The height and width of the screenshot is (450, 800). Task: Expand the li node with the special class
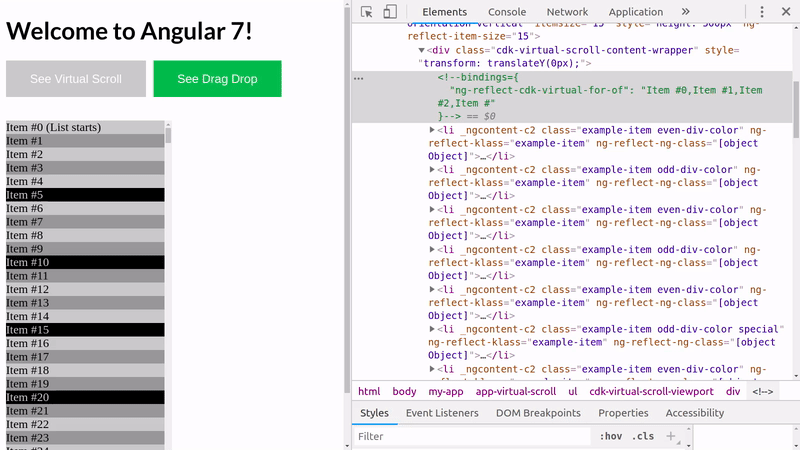432,328
